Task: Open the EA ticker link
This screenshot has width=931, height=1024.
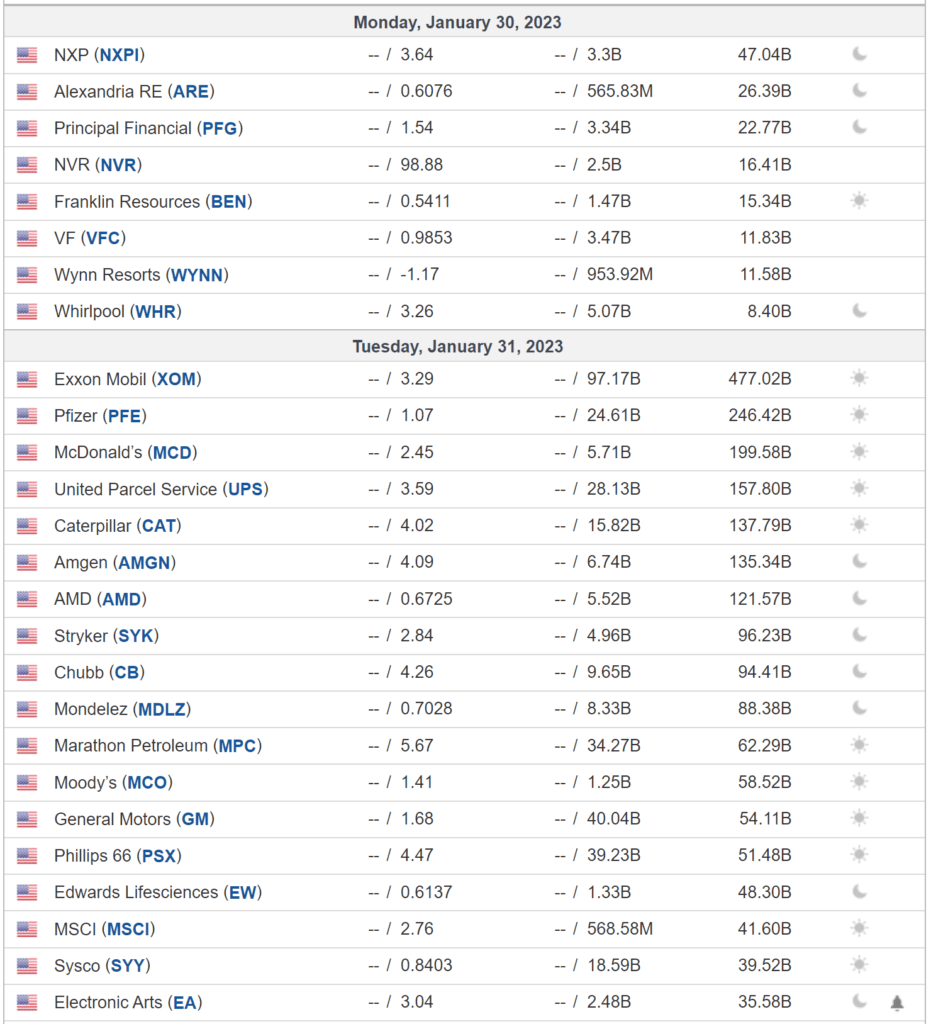Action: click(x=185, y=1002)
